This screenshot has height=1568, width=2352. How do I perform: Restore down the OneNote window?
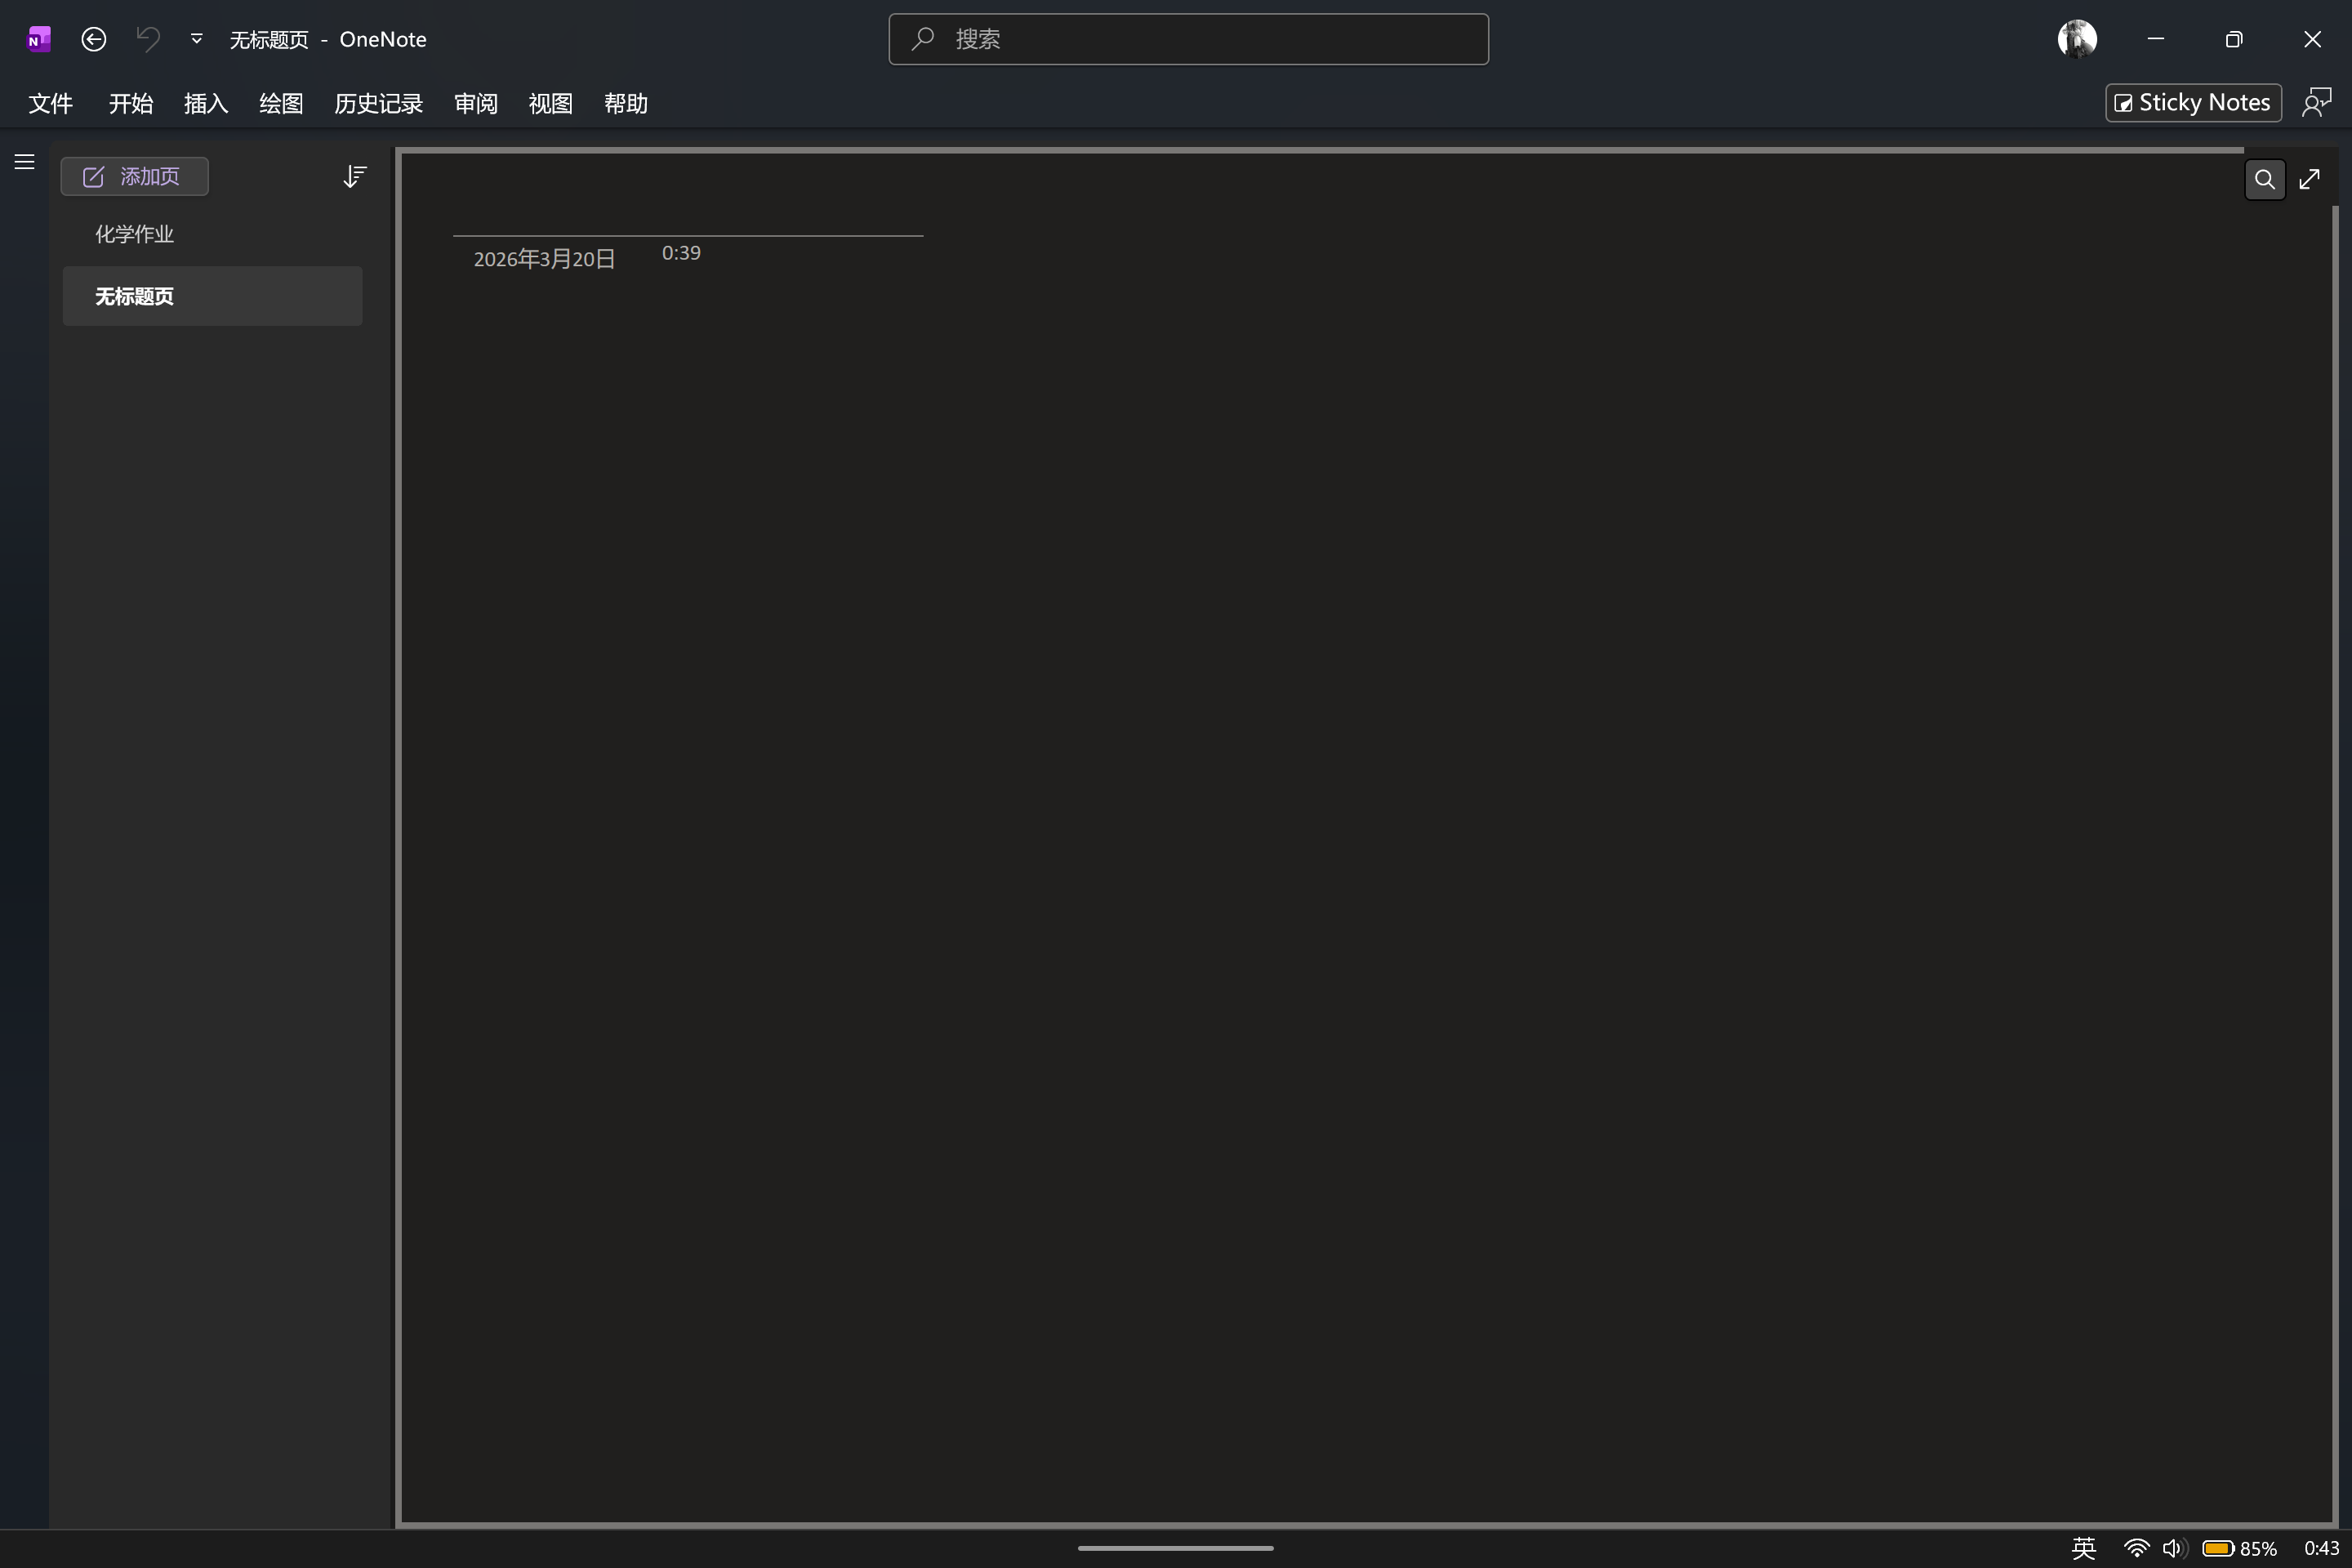[2234, 39]
